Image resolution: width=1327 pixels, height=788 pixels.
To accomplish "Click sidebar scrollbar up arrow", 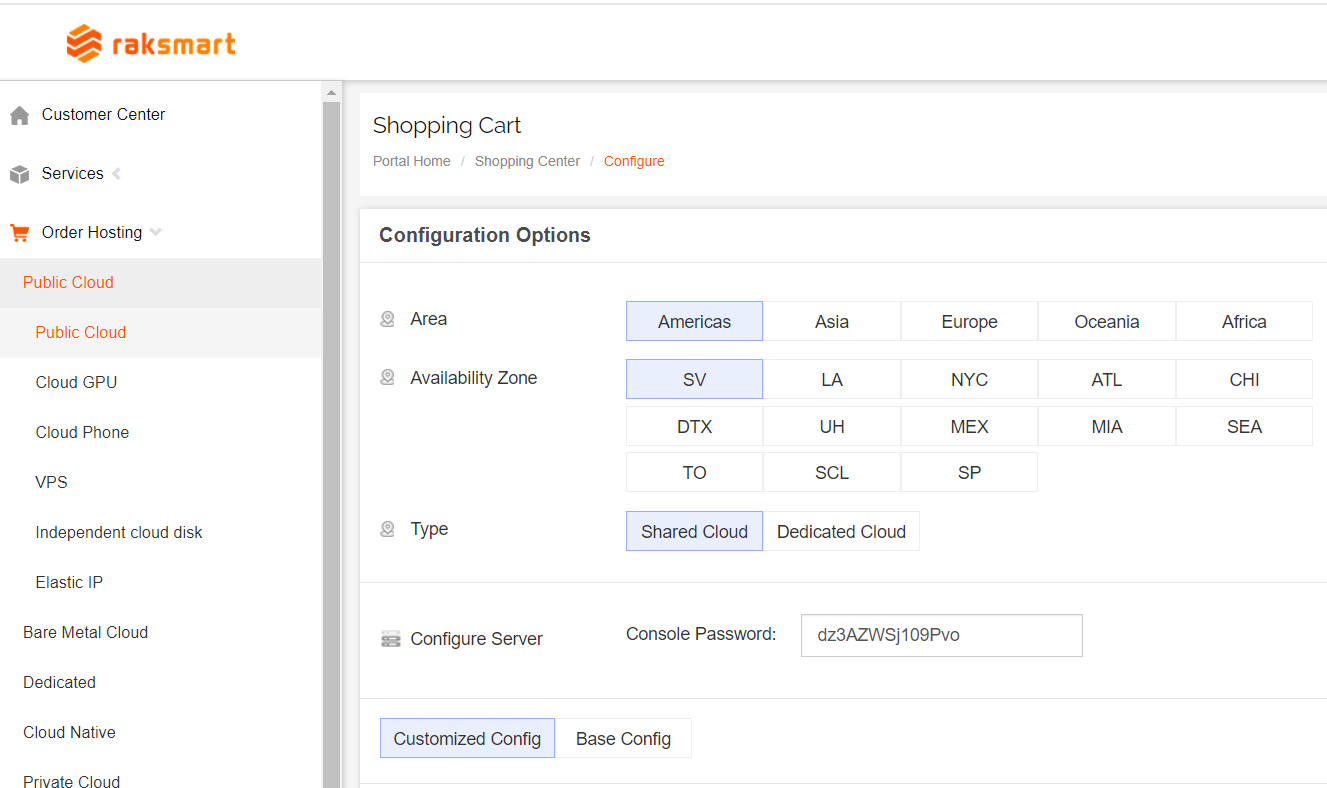I will 332,93.
